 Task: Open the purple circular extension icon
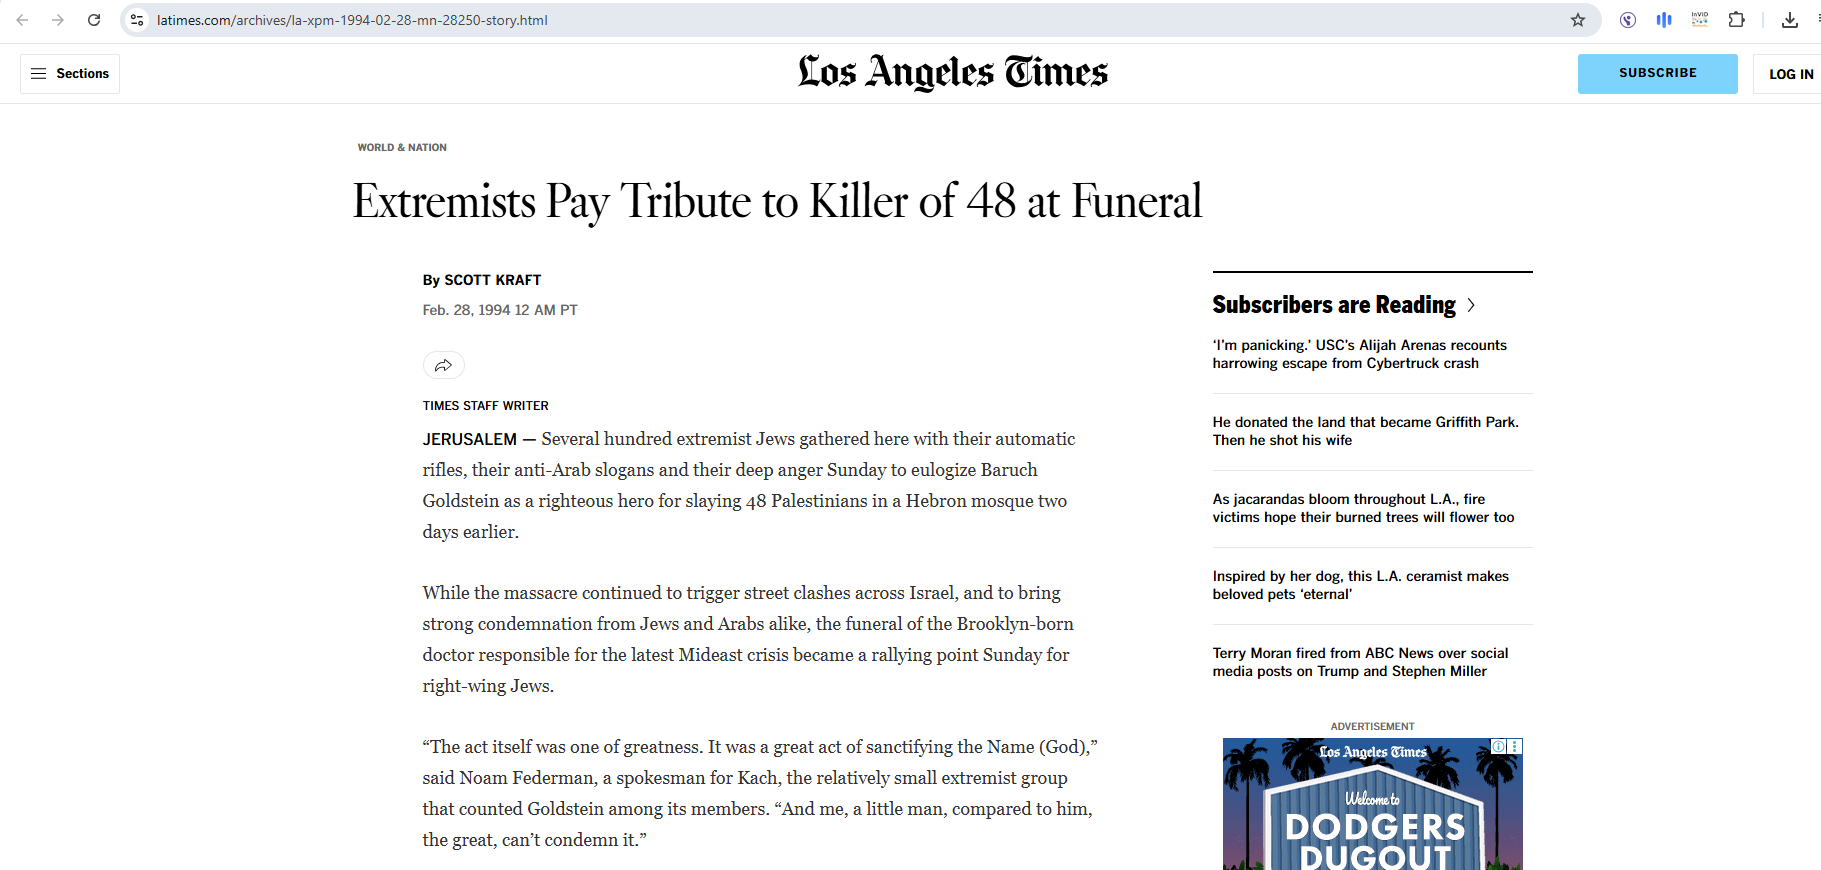click(1628, 20)
